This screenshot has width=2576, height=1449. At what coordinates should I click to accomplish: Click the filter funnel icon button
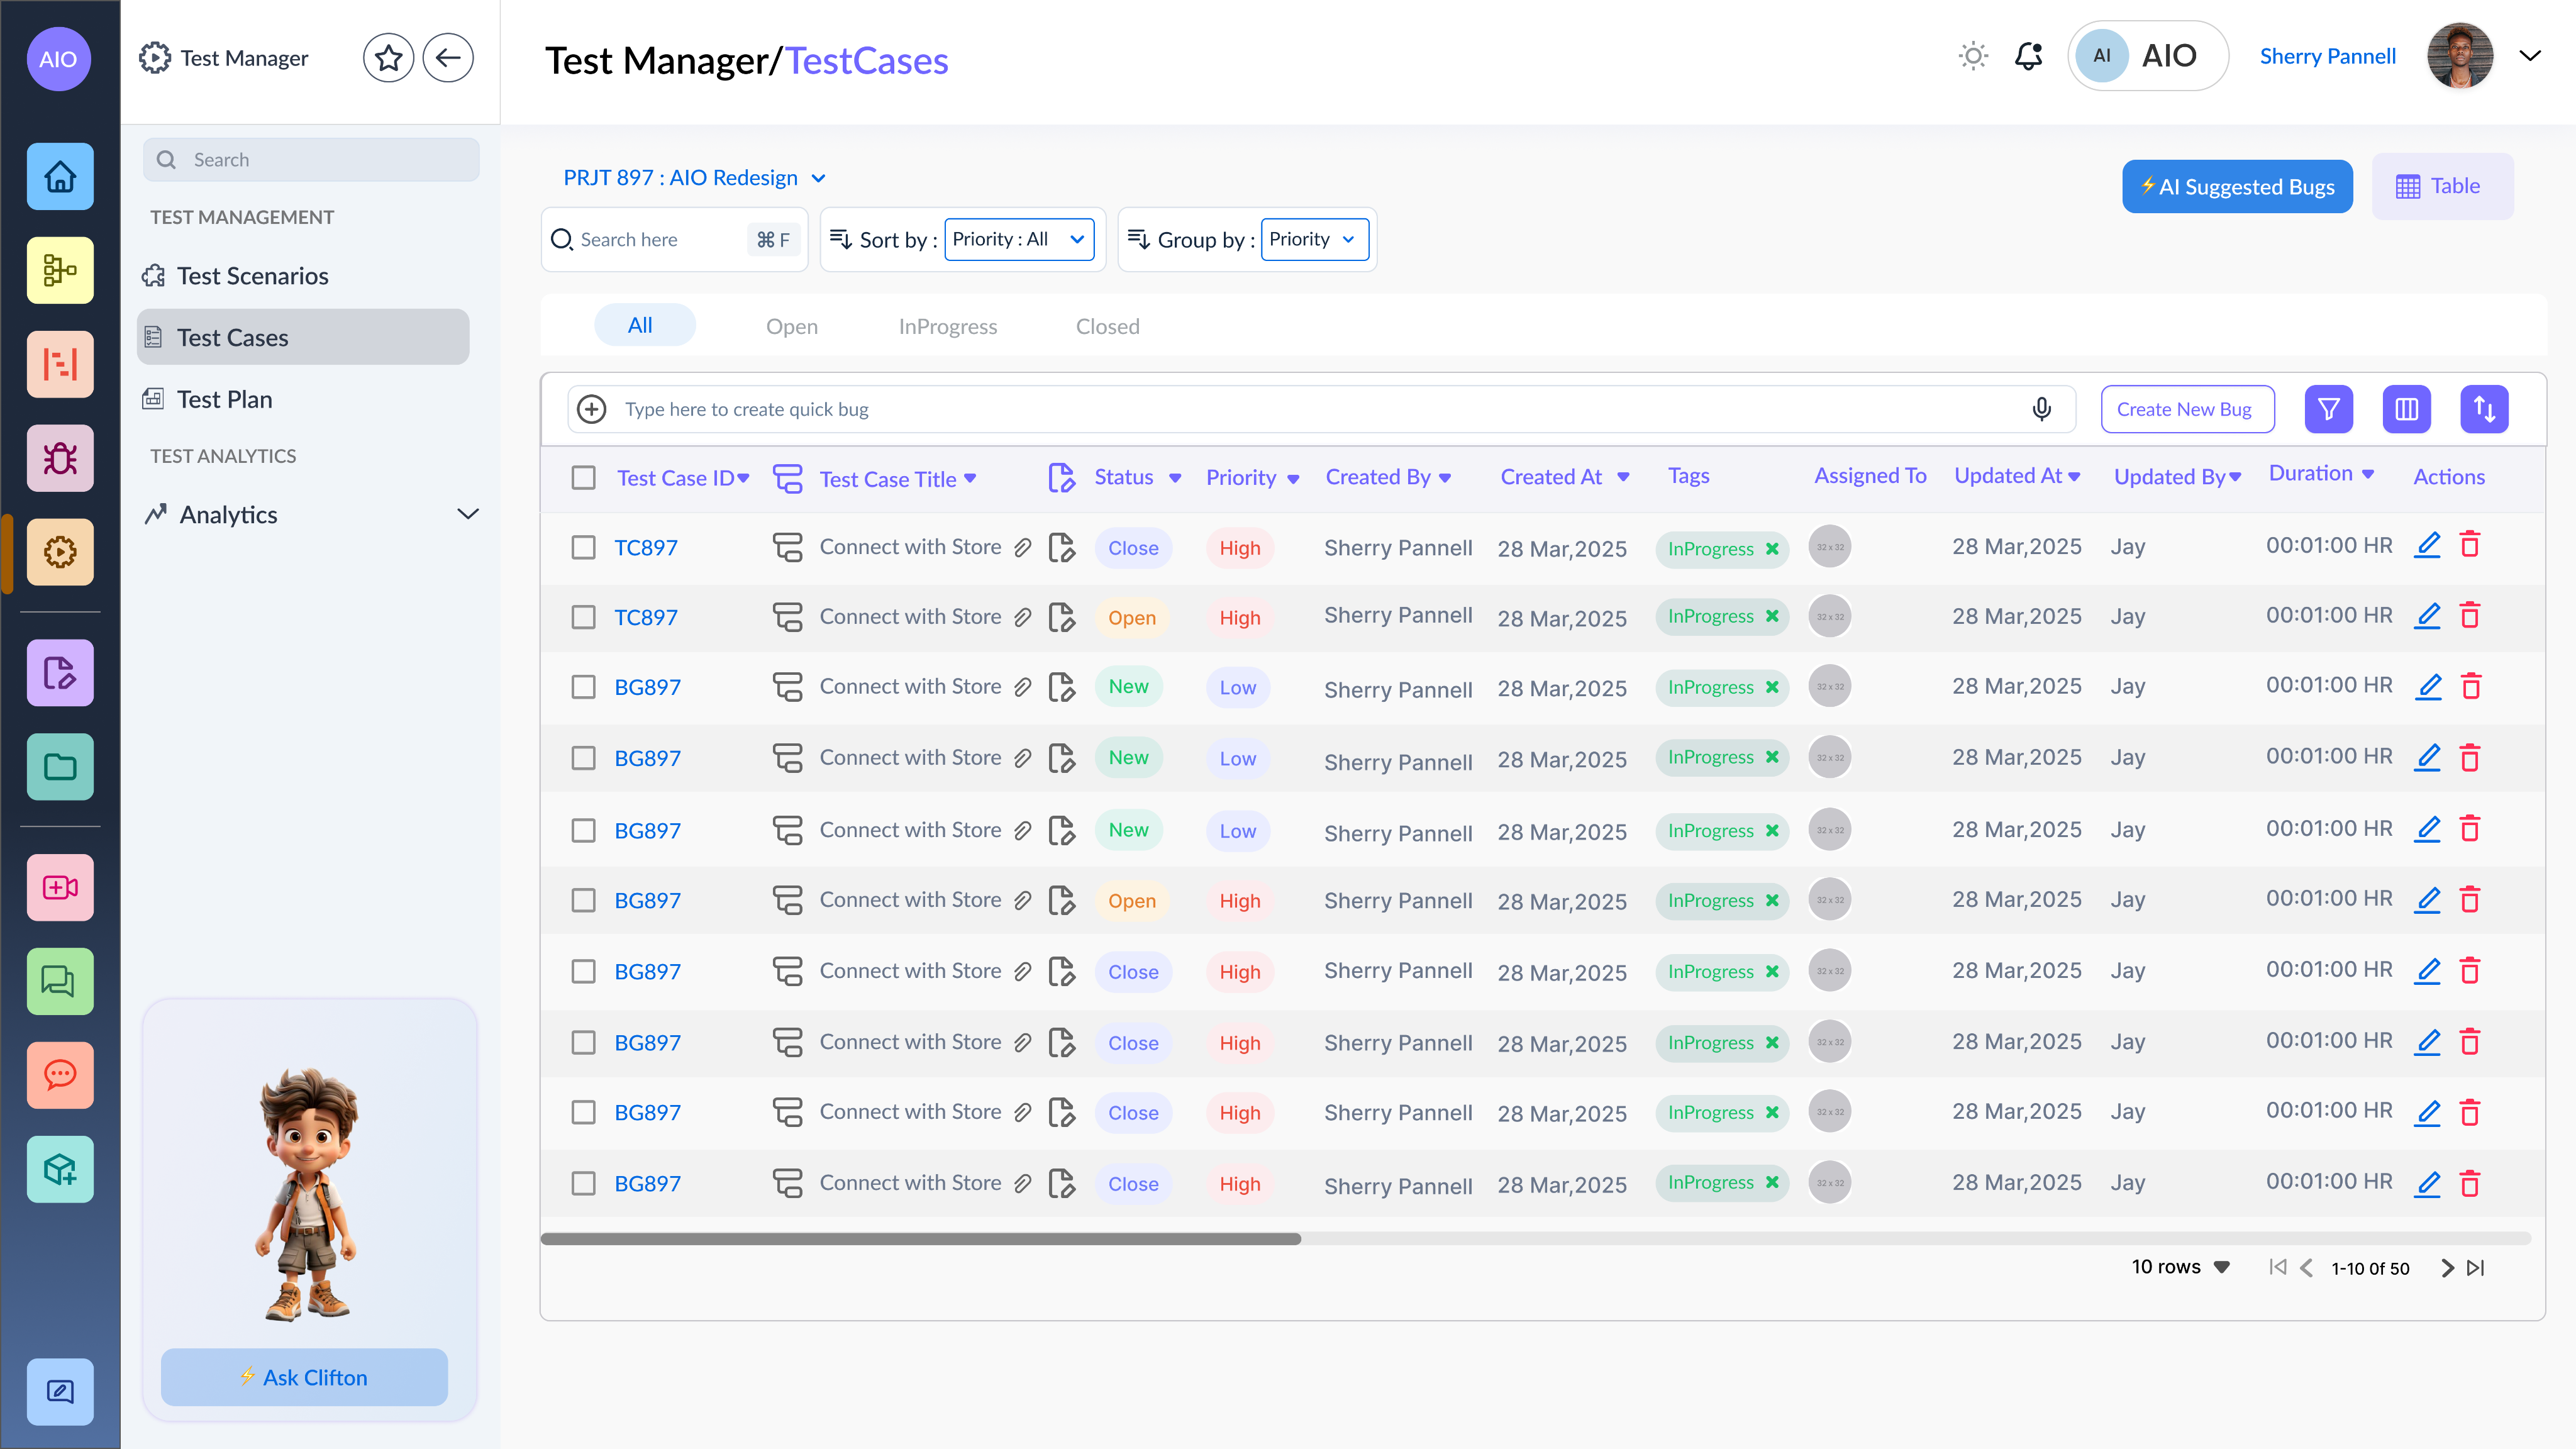click(2328, 409)
